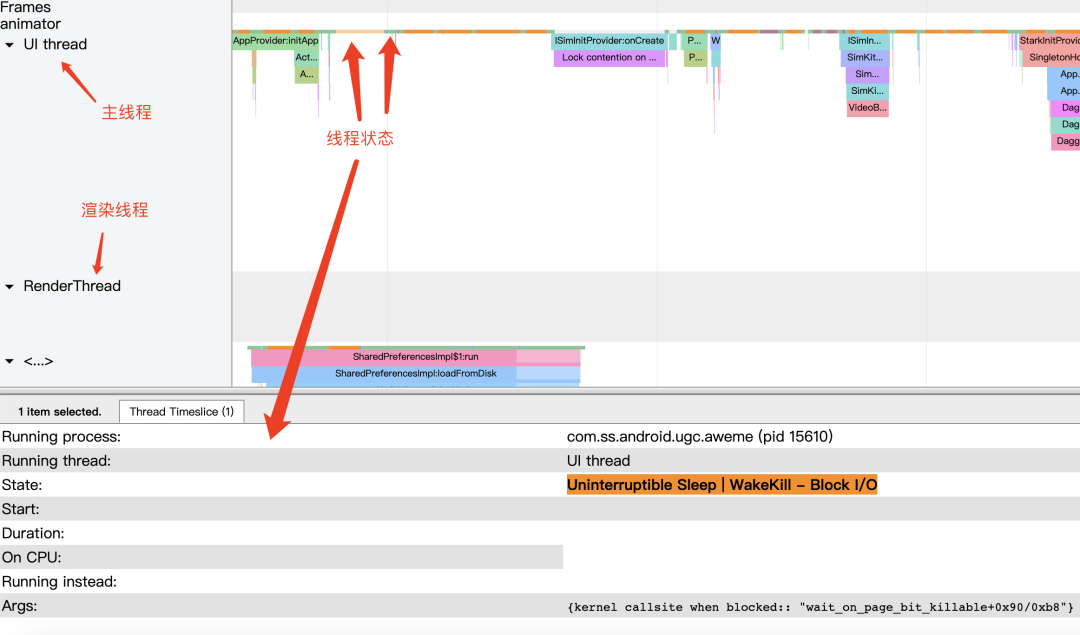The image size is (1080, 635).
Task: Select the RenderThread label
Action: (x=72, y=287)
